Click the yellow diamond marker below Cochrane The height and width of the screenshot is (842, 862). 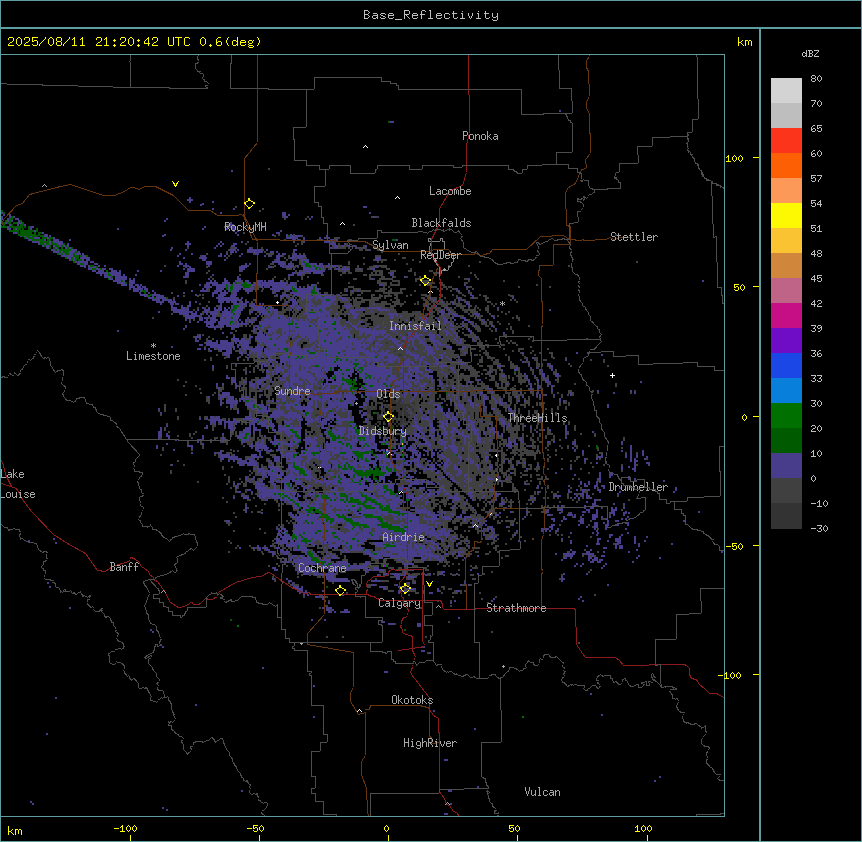341,591
